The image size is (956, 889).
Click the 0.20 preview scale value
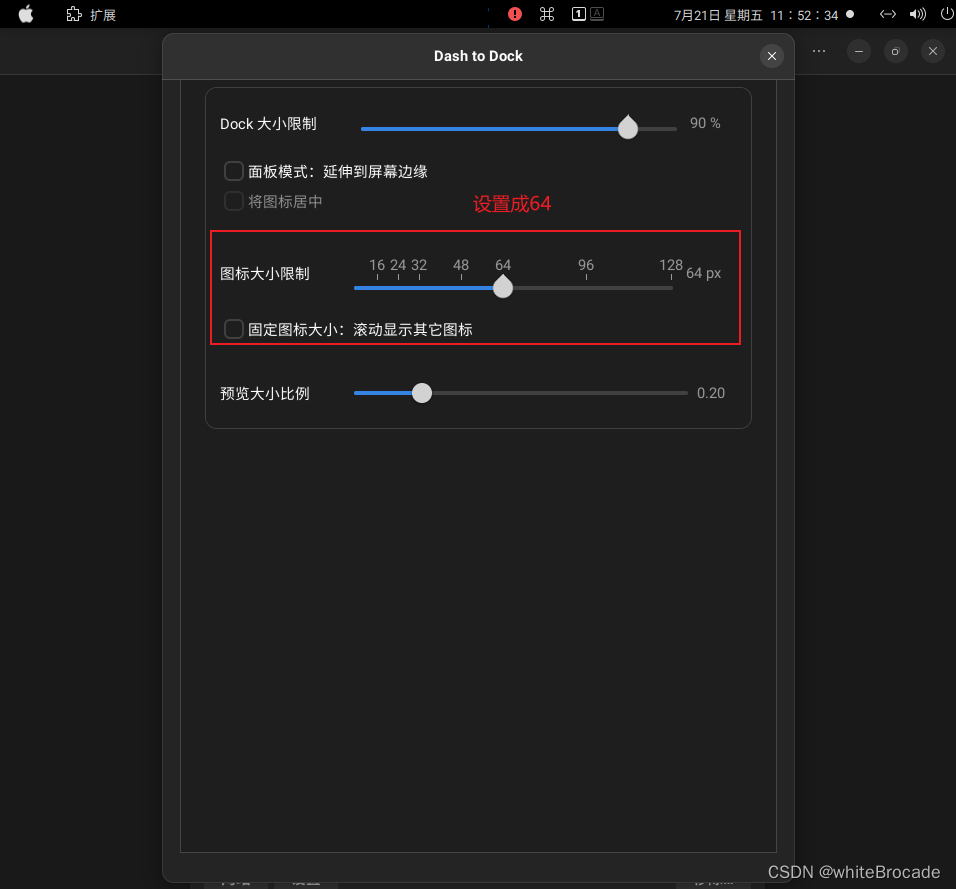click(711, 393)
